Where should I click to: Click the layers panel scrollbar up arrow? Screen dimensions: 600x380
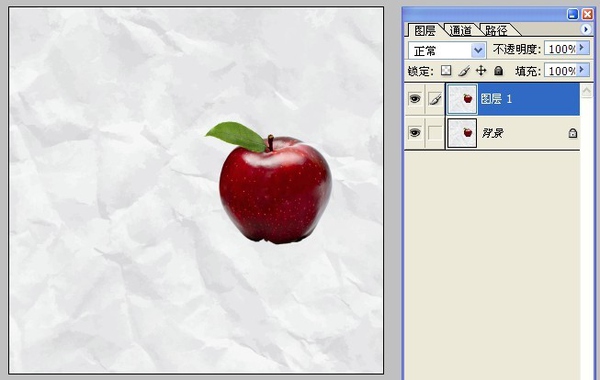(586, 91)
